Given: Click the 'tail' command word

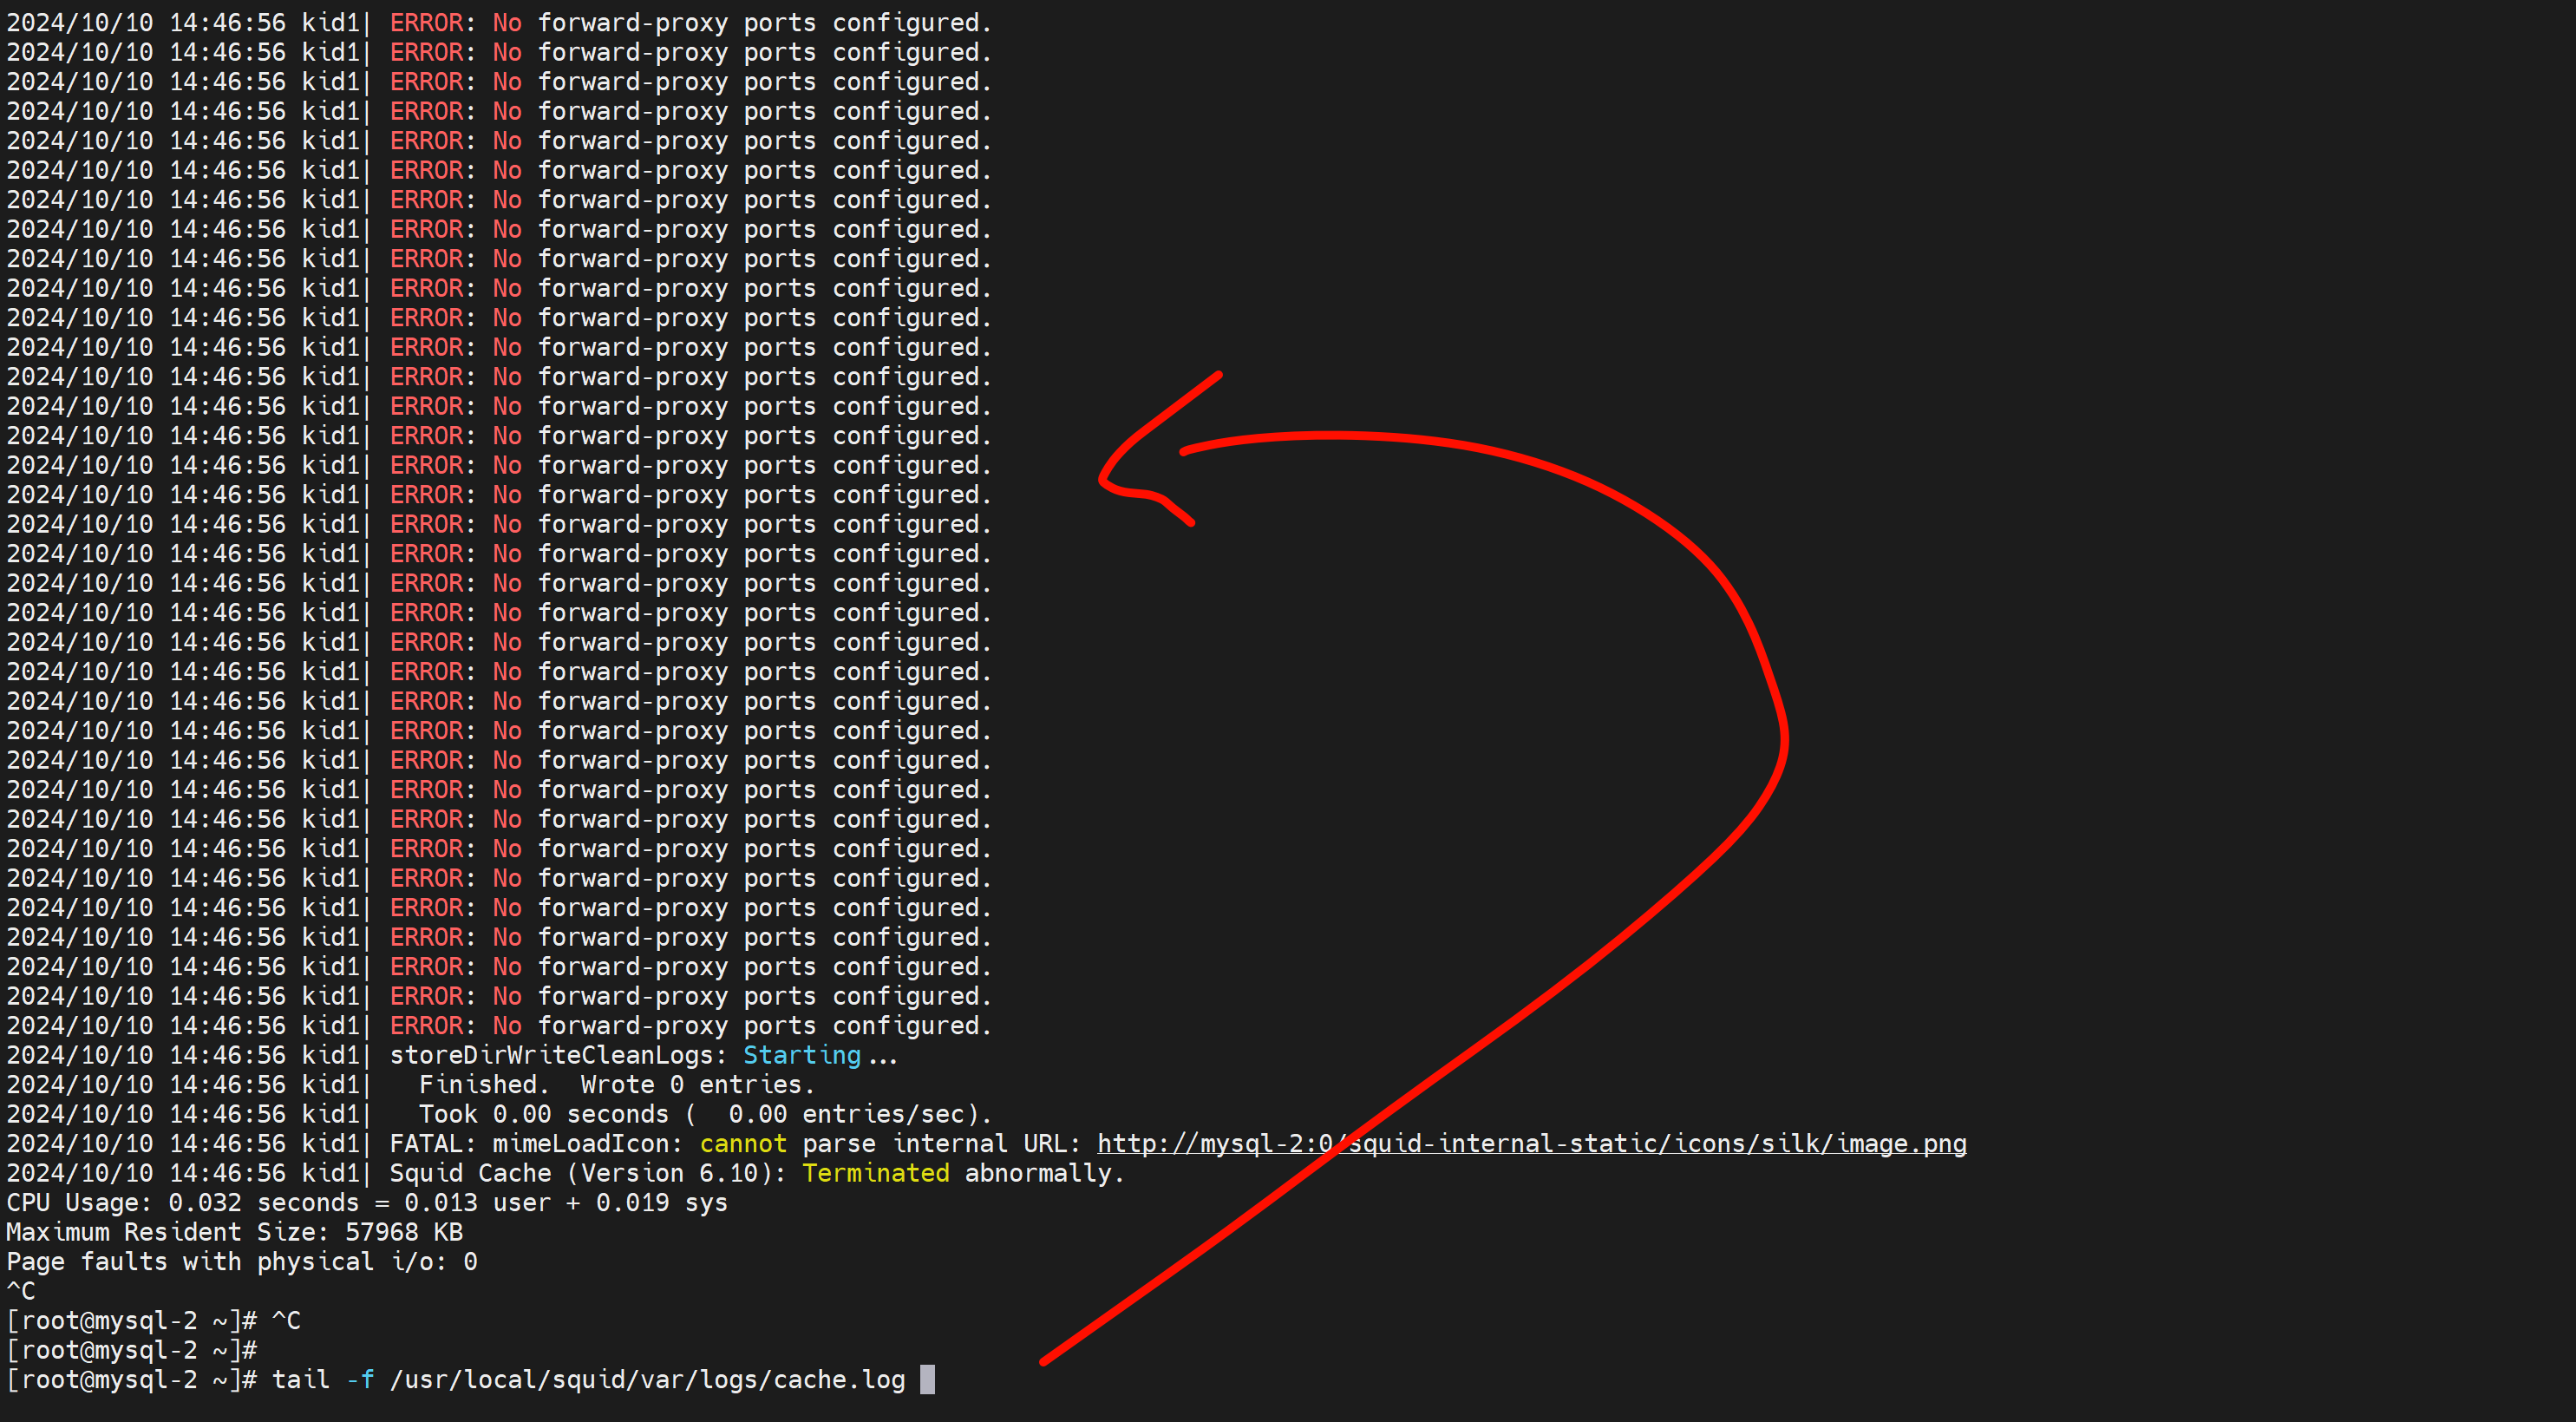Looking at the screenshot, I should [x=300, y=1380].
